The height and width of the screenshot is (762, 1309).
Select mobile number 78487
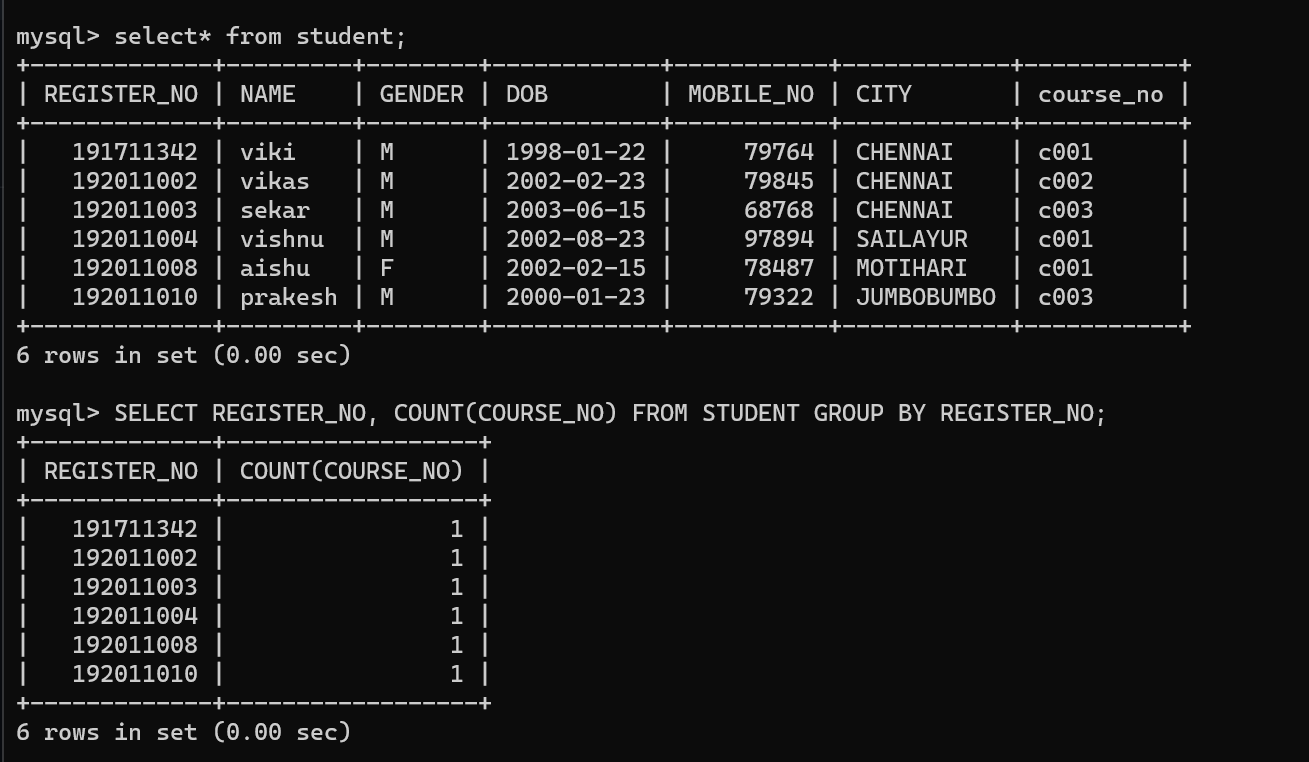[x=779, y=268]
